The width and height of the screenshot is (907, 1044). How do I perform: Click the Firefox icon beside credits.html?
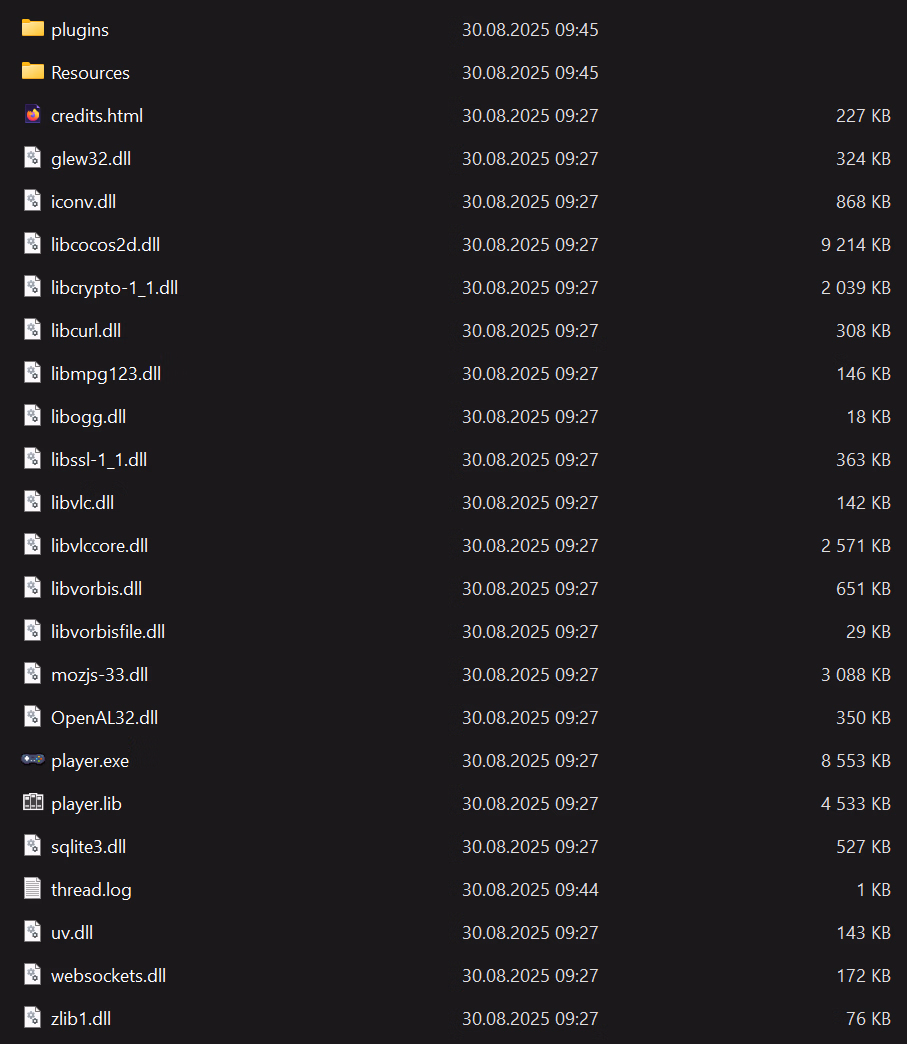tap(33, 115)
